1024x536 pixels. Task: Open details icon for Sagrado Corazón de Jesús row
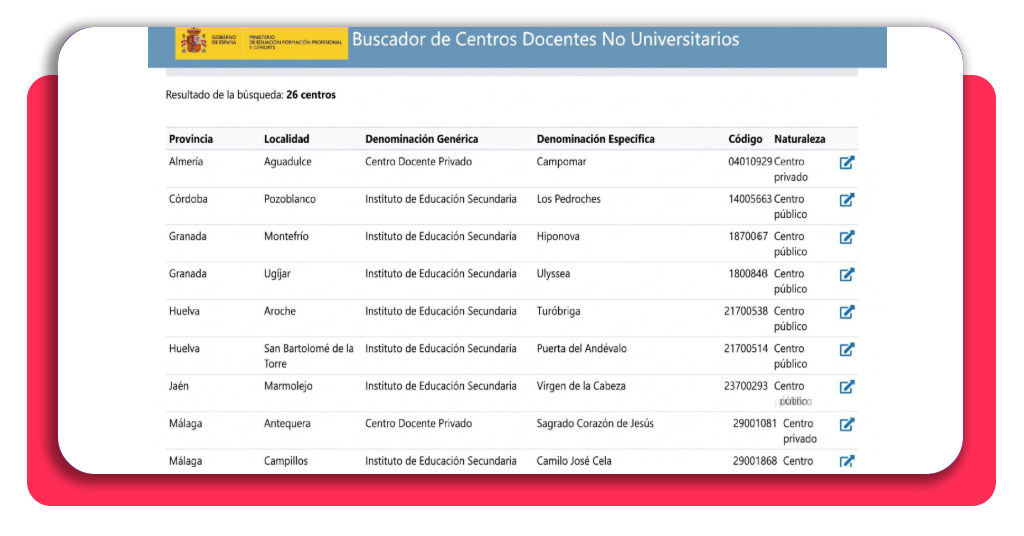click(846, 424)
